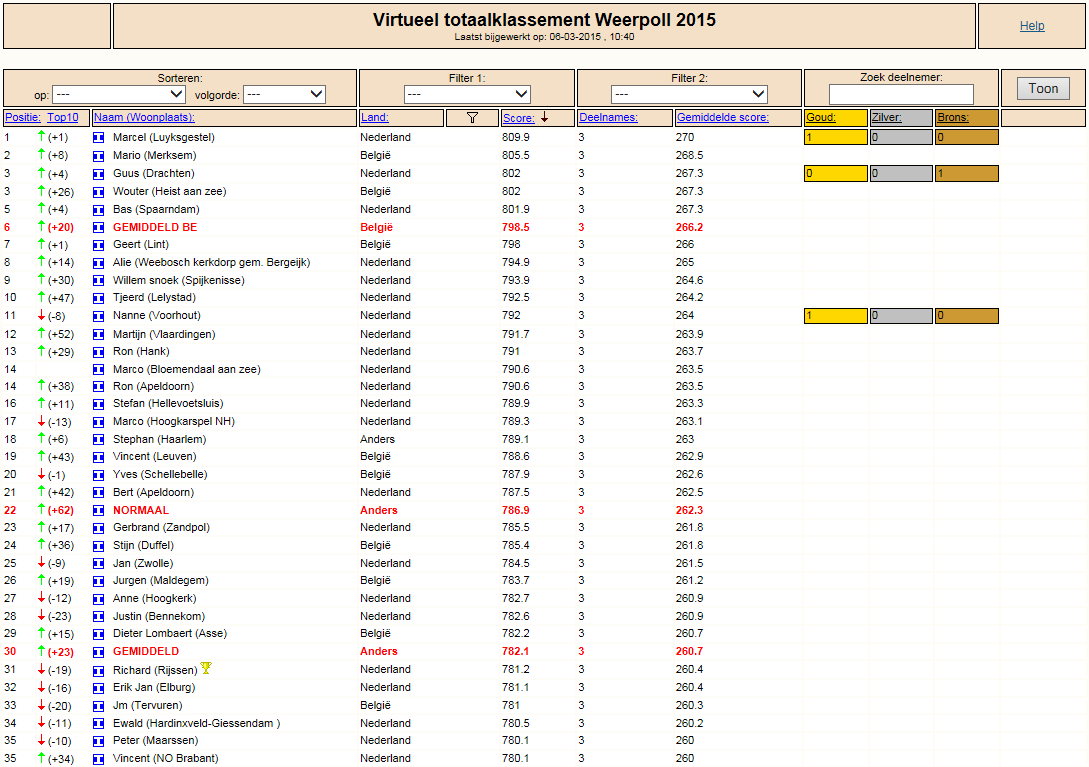Click the yellow Goud header cell

[836, 117]
